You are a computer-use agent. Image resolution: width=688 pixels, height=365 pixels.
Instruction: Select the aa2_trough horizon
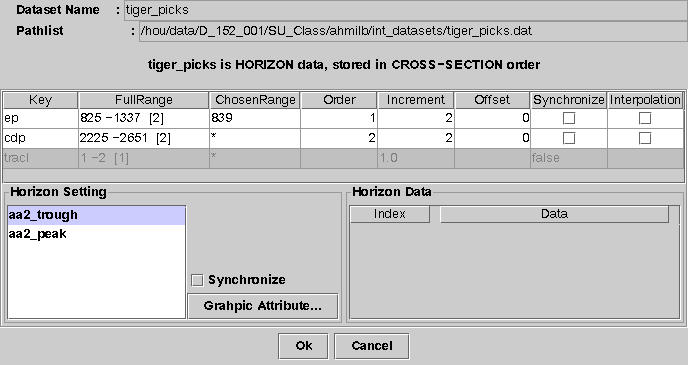click(x=97, y=215)
